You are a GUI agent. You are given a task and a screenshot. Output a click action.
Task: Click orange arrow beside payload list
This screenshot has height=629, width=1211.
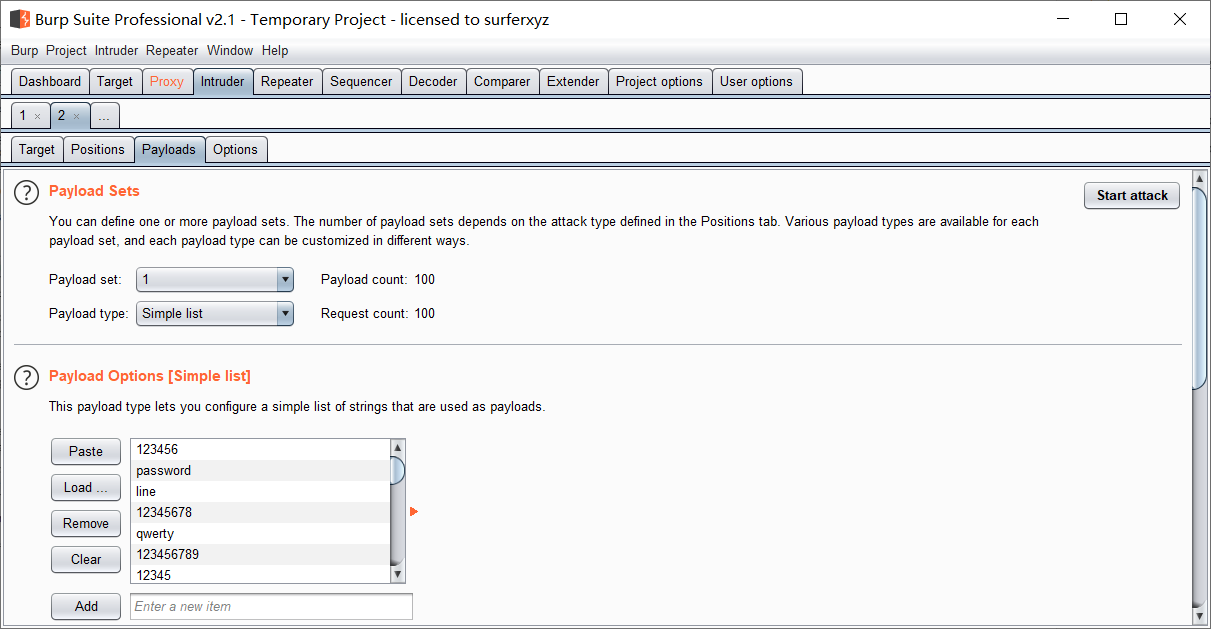click(x=414, y=512)
